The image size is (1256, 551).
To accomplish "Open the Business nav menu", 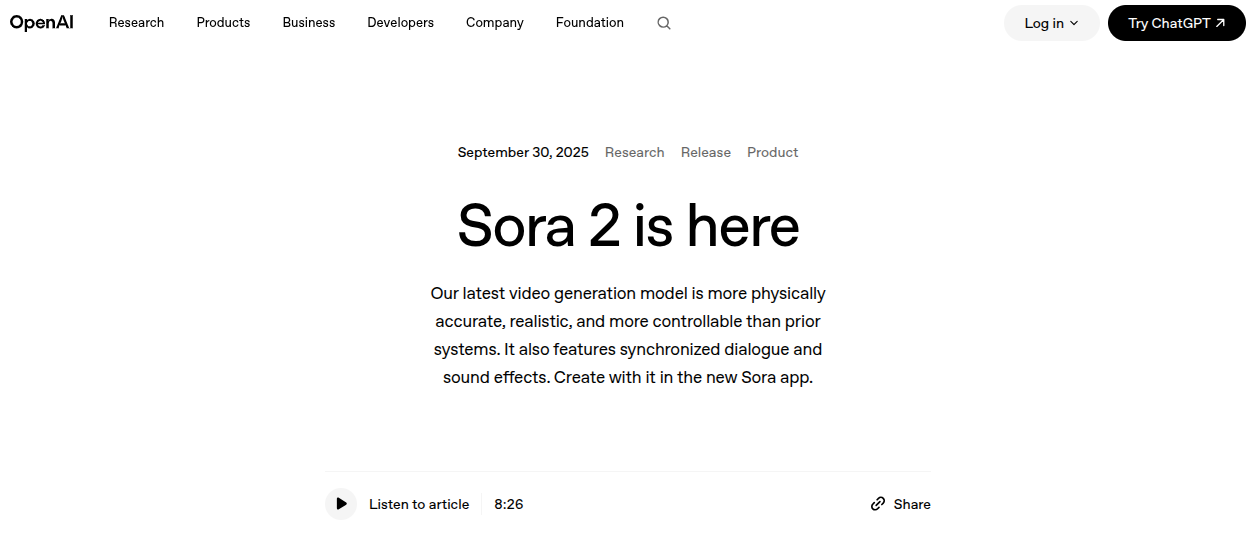I will coord(309,23).
